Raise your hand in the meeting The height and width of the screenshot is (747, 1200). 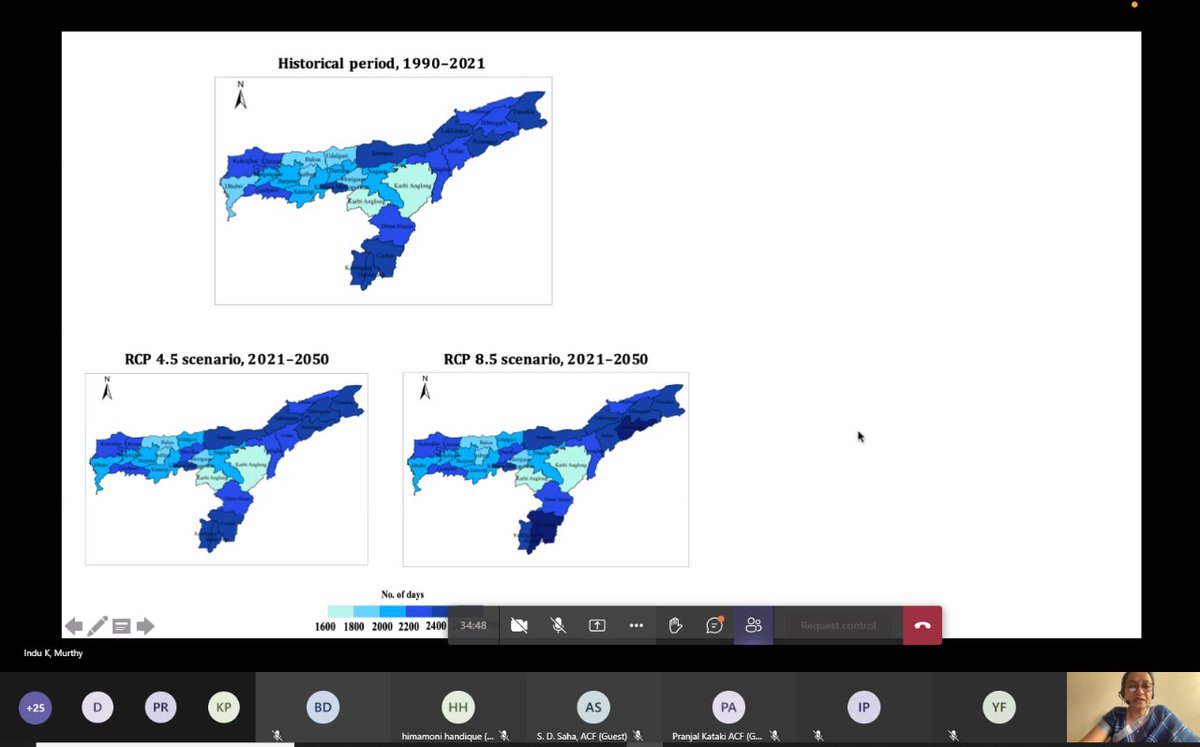pyautogui.click(x=675, y=625)
